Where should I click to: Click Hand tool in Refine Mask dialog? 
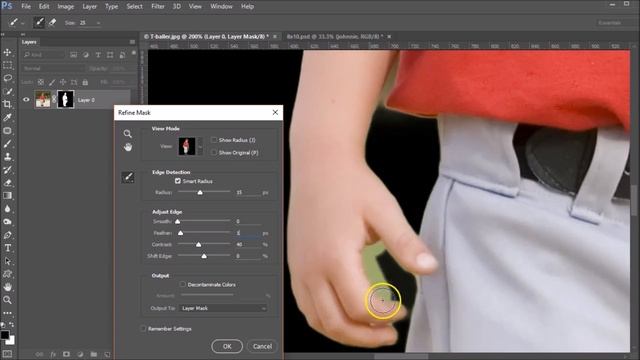point(128,147)
